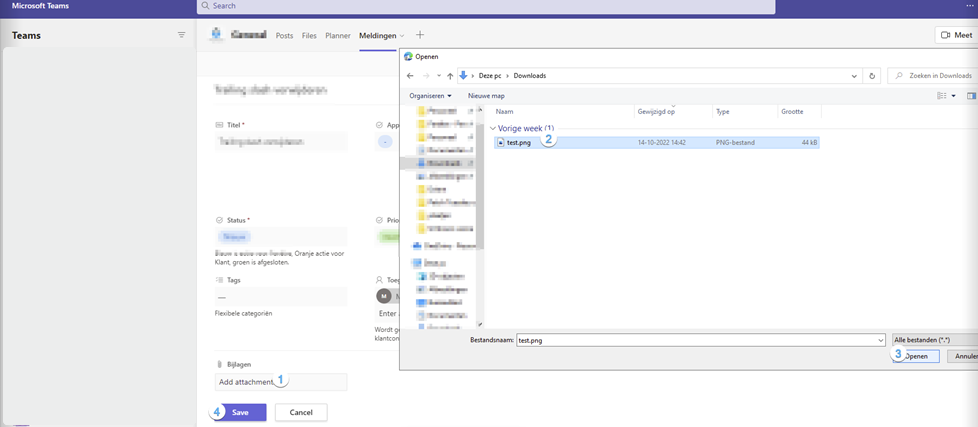Image resolution: width=978 pixels, height=427 pixels.
Task: Collapse the 'Vorige week' group
Action: [492, 128]
